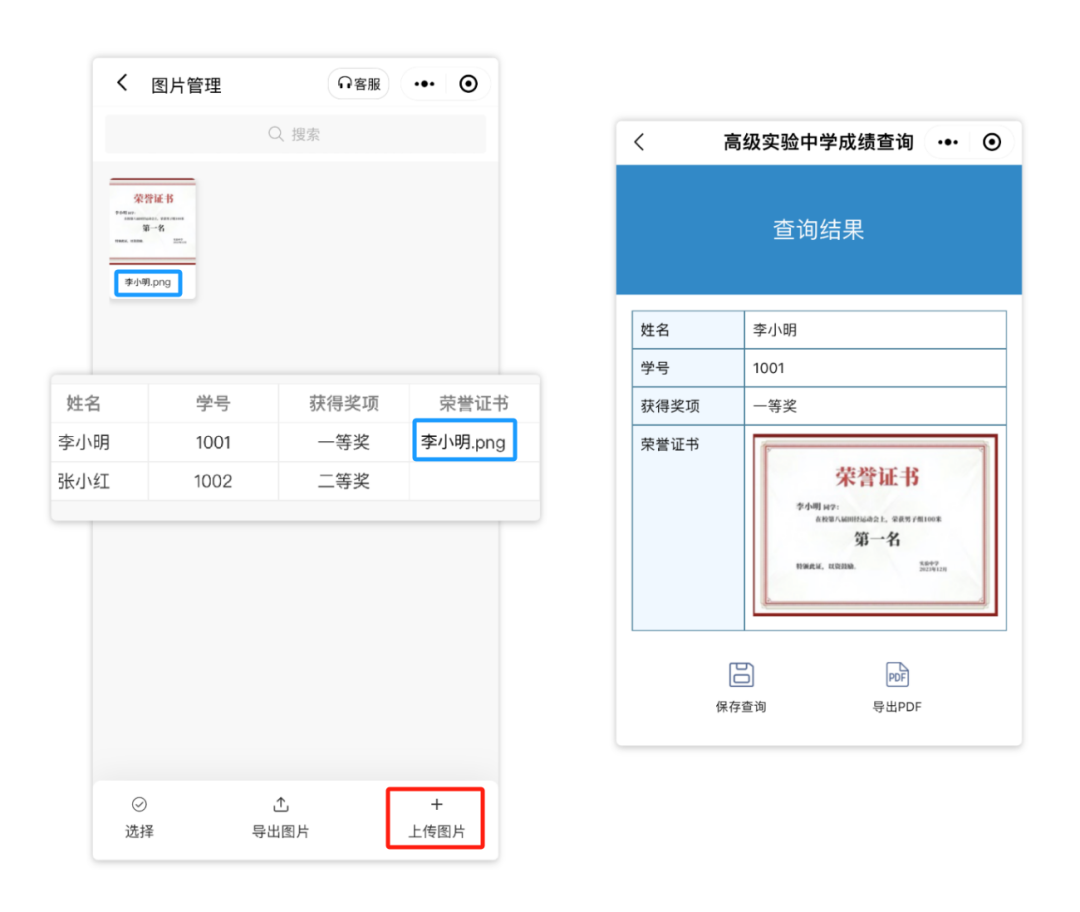Click the 上传图片 upload icon
1080x912 pixels.
coord(435,803)
